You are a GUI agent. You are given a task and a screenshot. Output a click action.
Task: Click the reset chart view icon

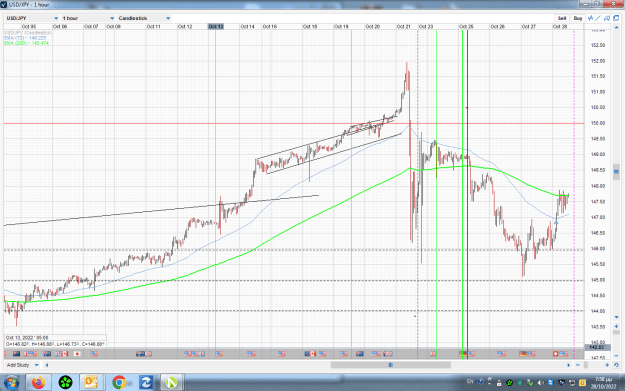pos(616,365)
